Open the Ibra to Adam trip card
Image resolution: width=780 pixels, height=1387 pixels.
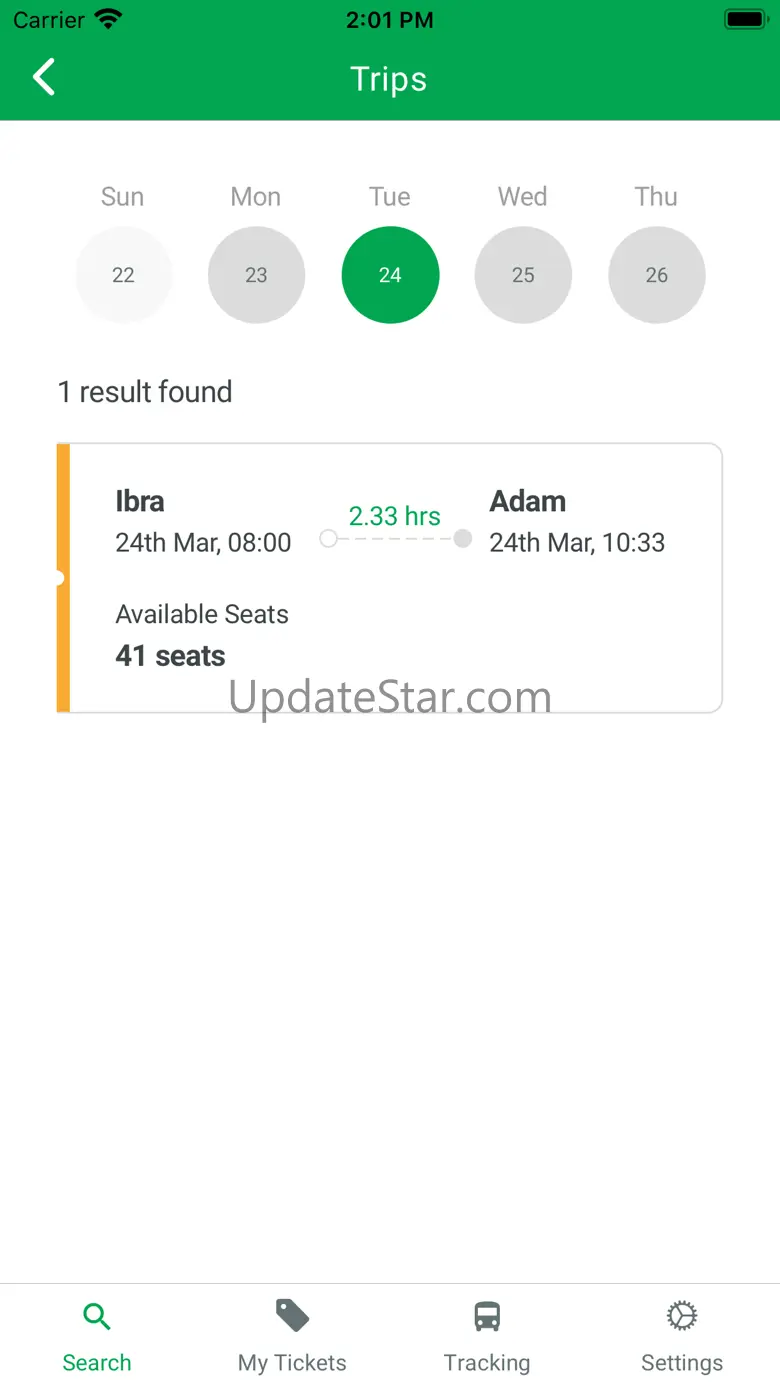389,578
